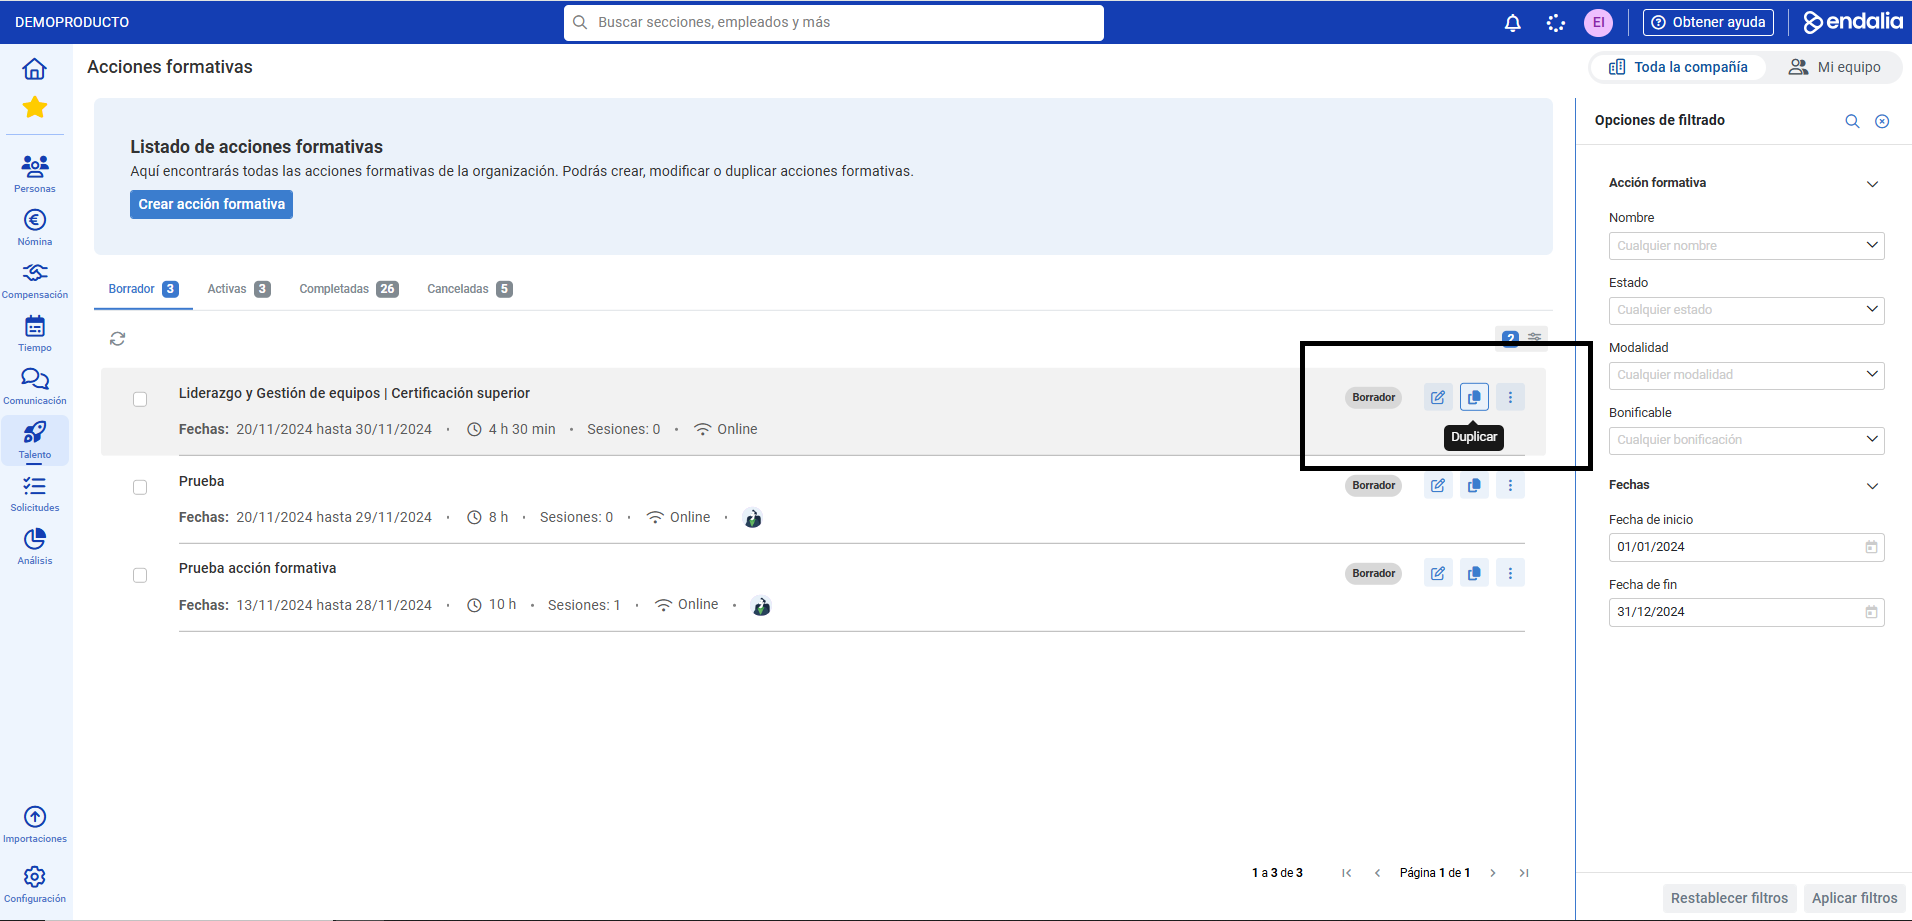Open Comunicación section in sidebar
The height and width of the screenshot is (921, 1912).
coord(35,386)
